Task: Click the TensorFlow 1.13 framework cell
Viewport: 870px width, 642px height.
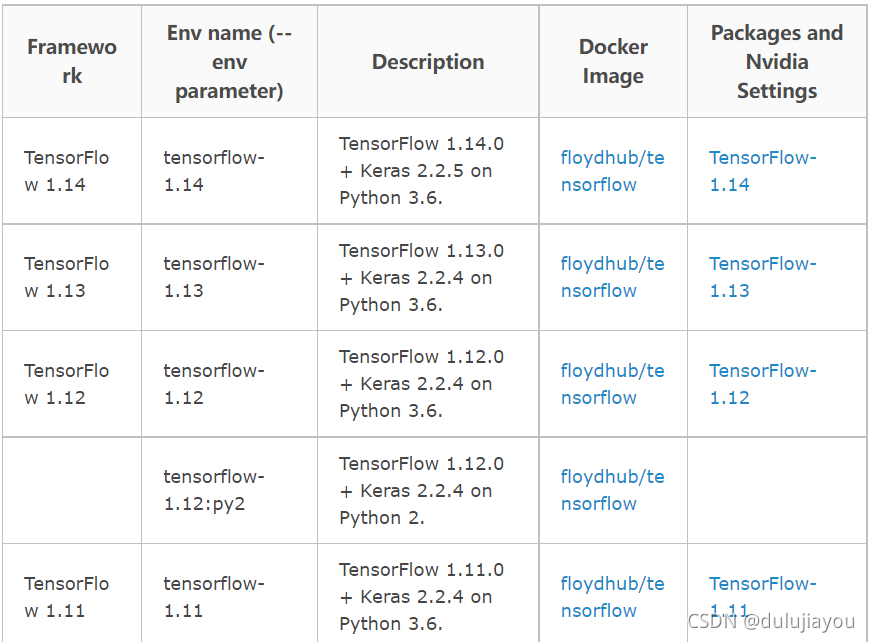Action: 67,277
